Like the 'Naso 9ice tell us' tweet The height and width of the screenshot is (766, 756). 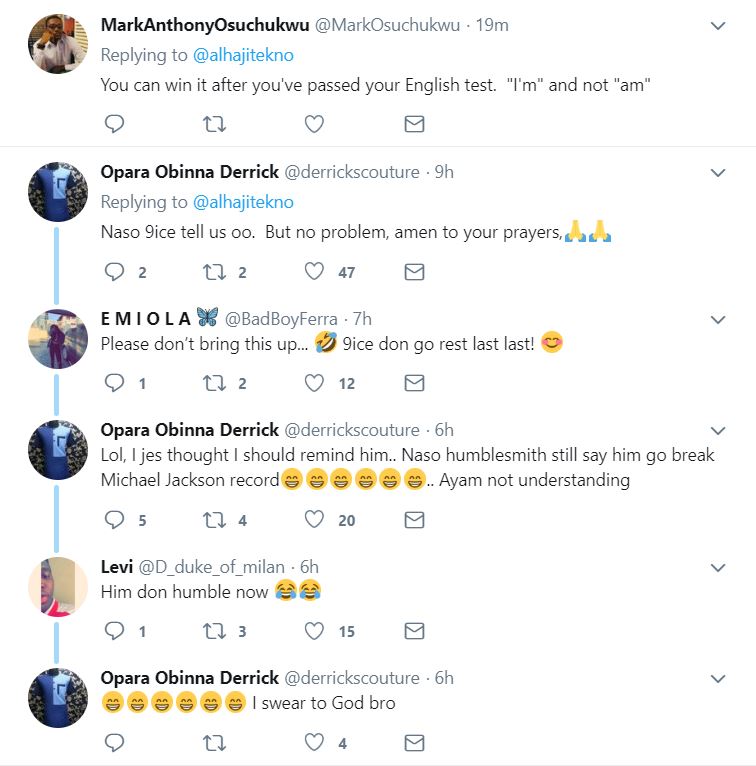coord(314,272)
